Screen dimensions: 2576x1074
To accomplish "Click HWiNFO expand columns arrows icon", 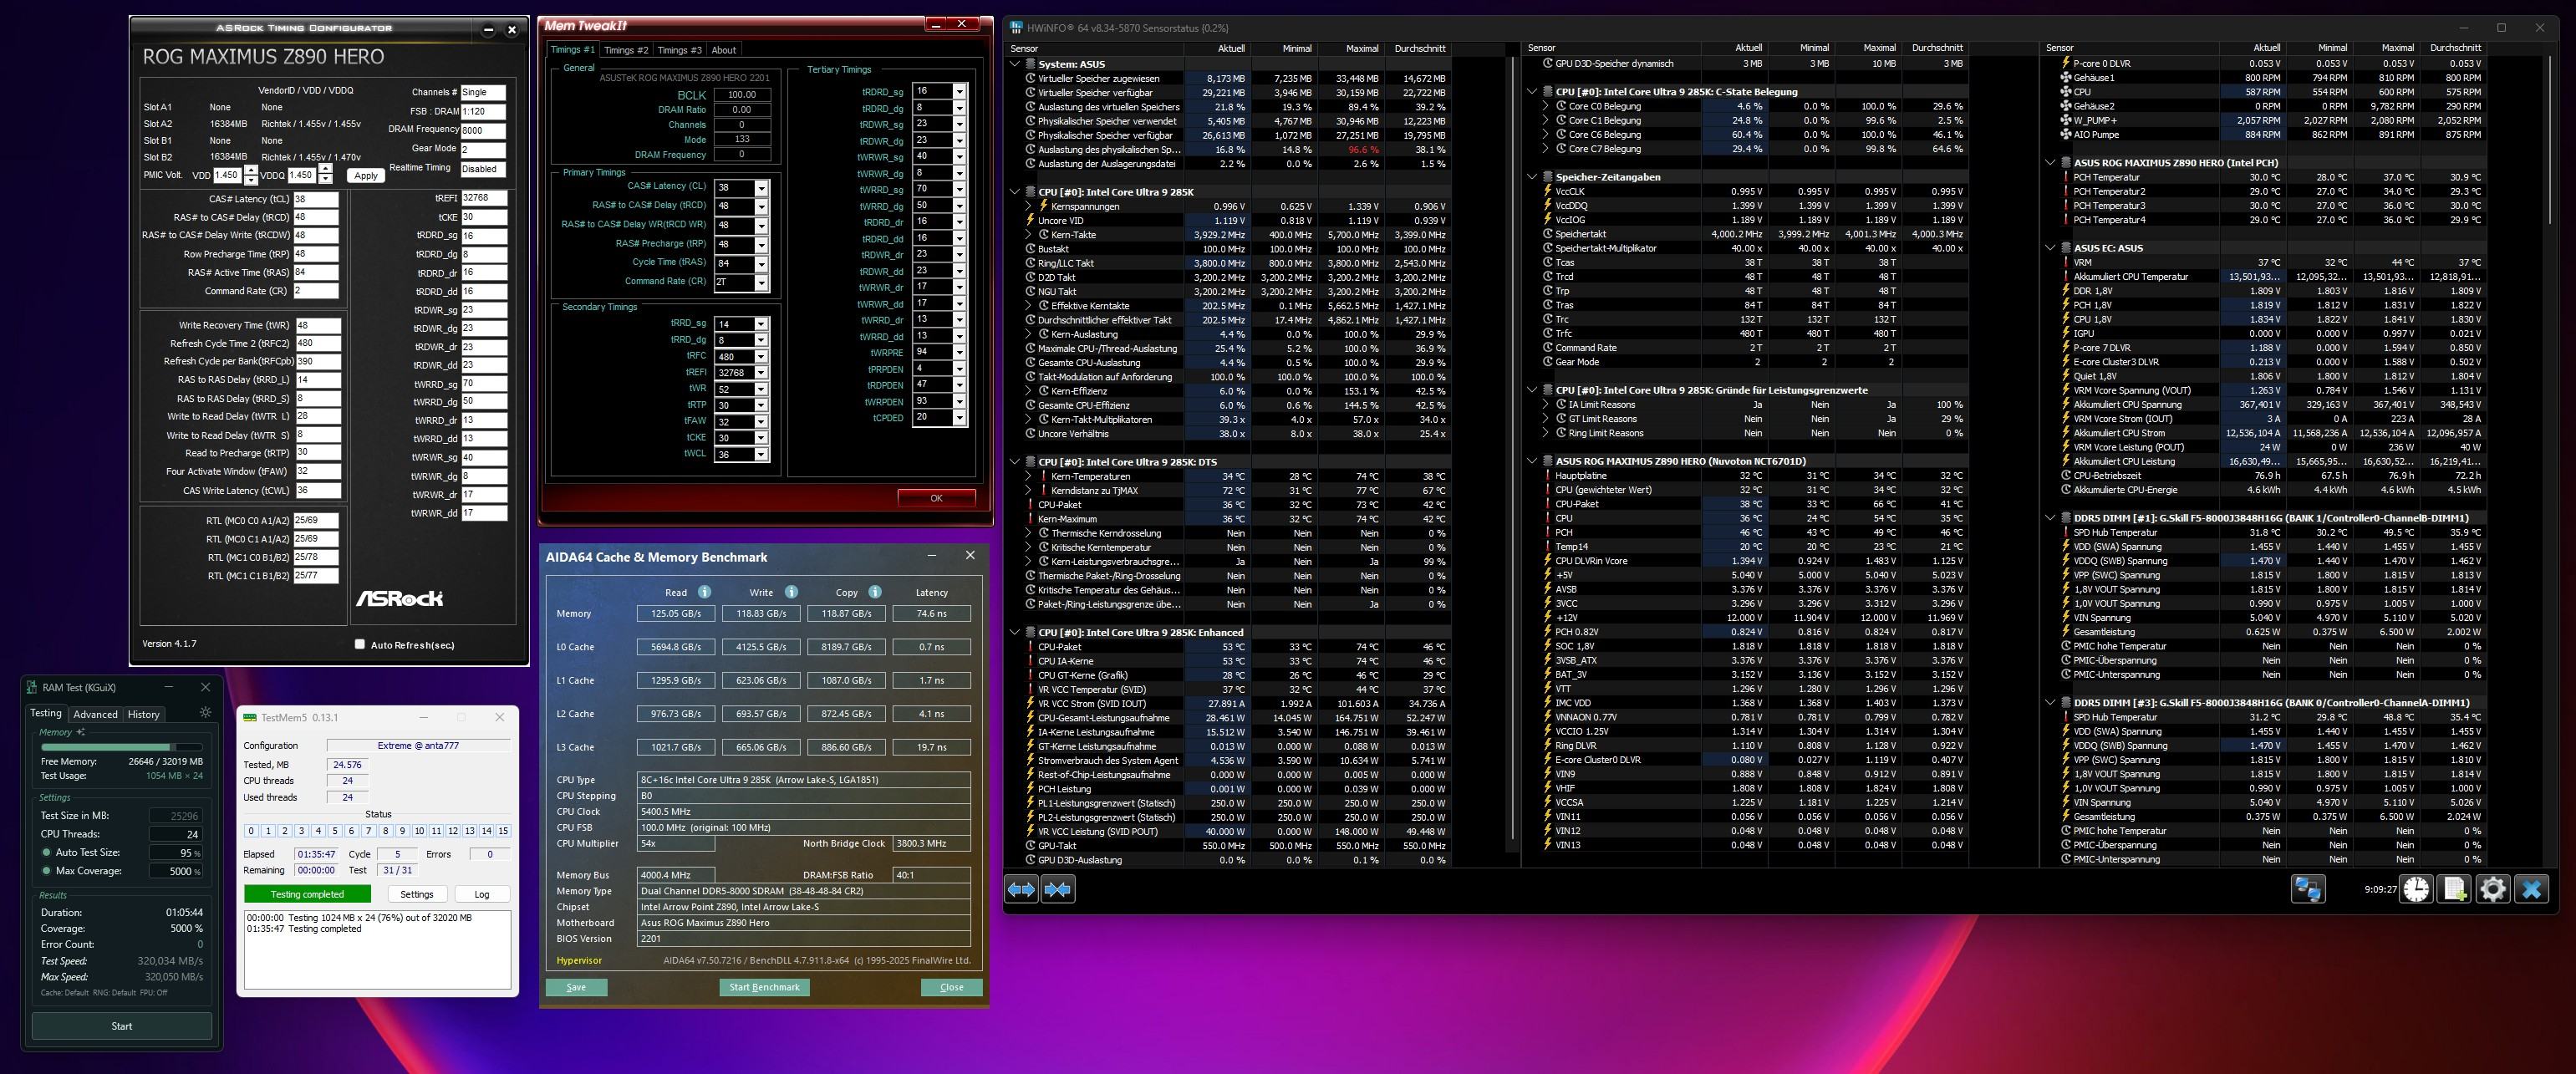I will pos(1021,889).
